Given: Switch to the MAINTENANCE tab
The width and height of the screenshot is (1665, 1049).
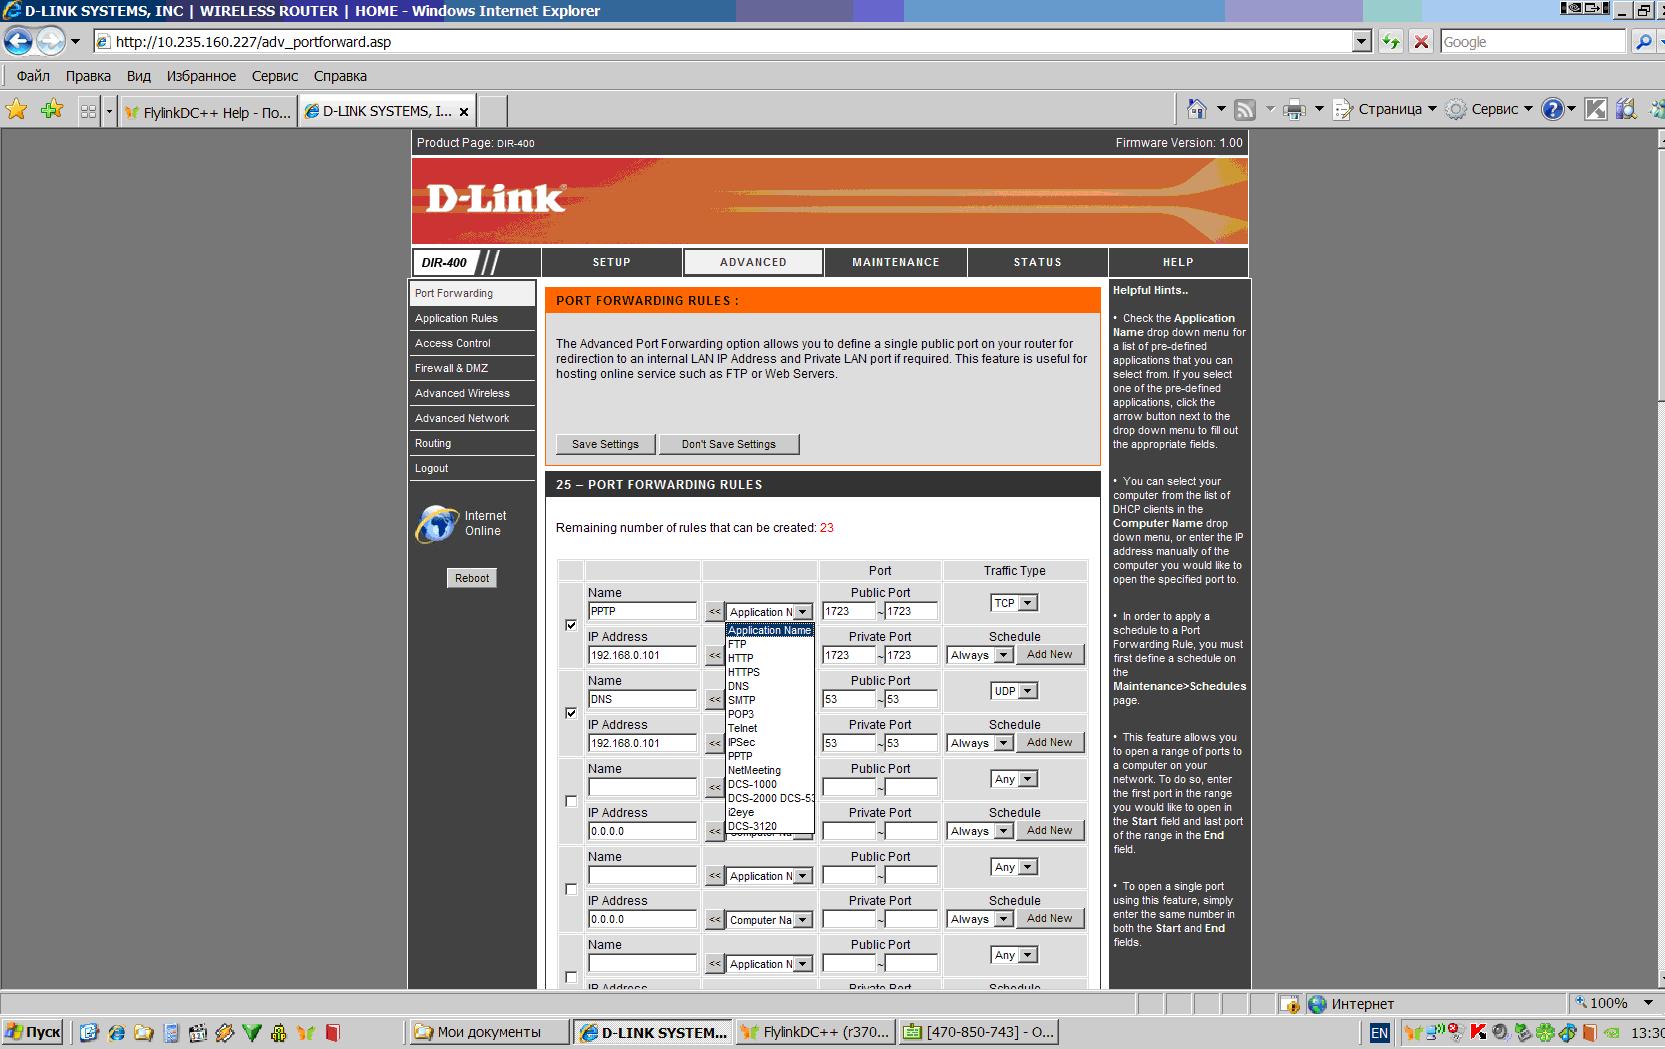Looking at the screenshot, I should [896, 262].
